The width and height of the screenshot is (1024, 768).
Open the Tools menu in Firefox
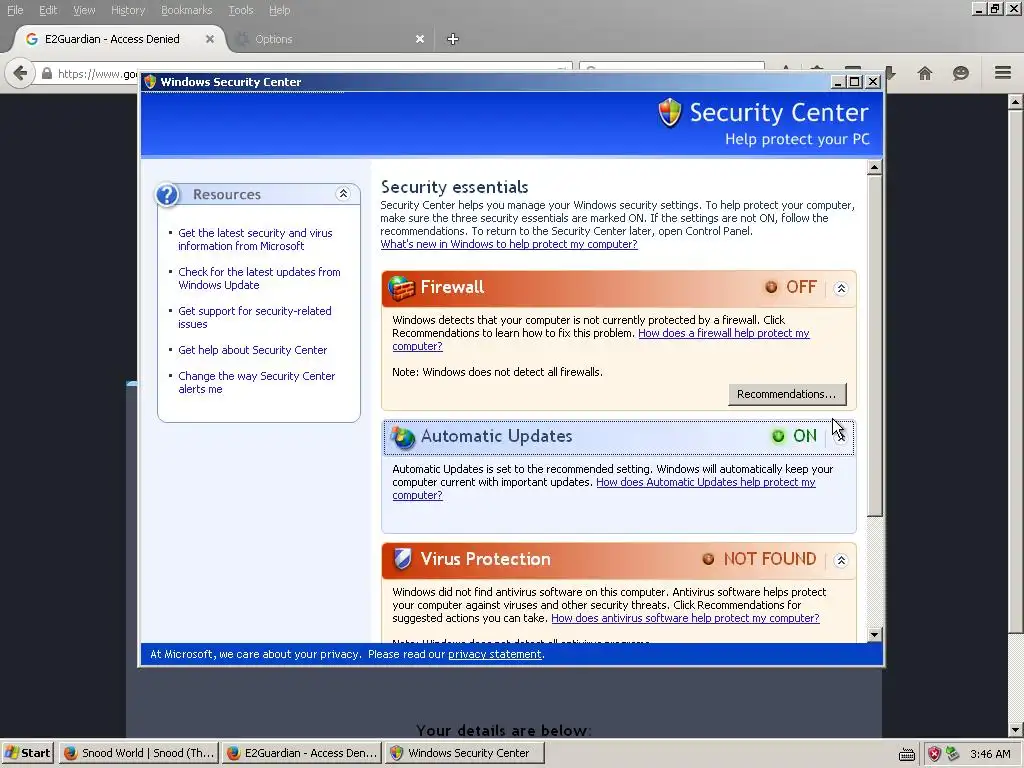[x=240, y=10]
